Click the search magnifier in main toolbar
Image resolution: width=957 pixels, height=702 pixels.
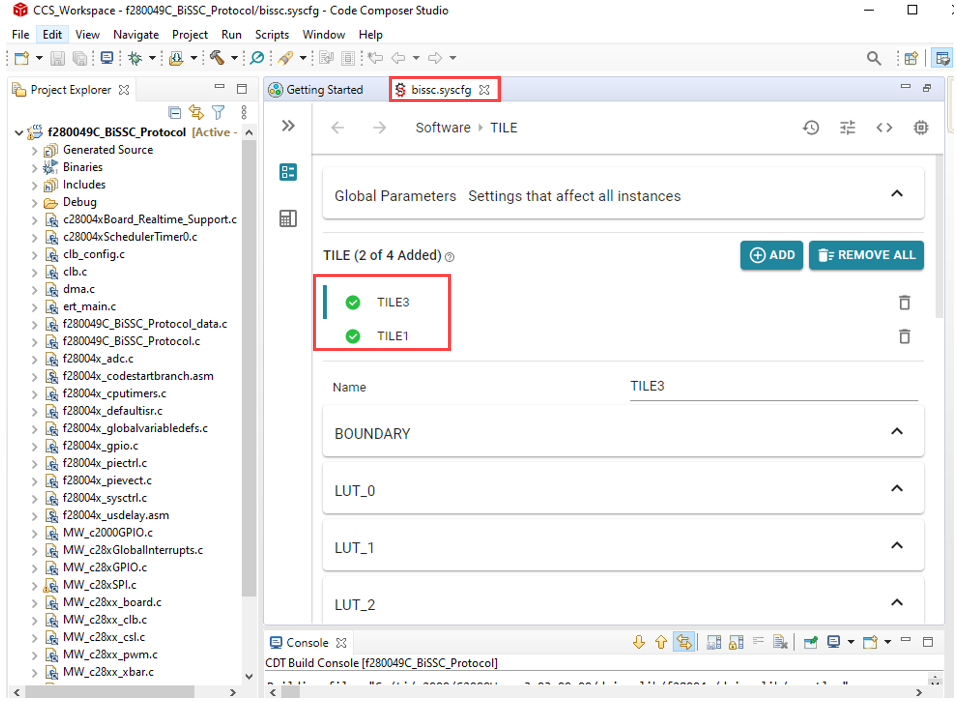874,58
